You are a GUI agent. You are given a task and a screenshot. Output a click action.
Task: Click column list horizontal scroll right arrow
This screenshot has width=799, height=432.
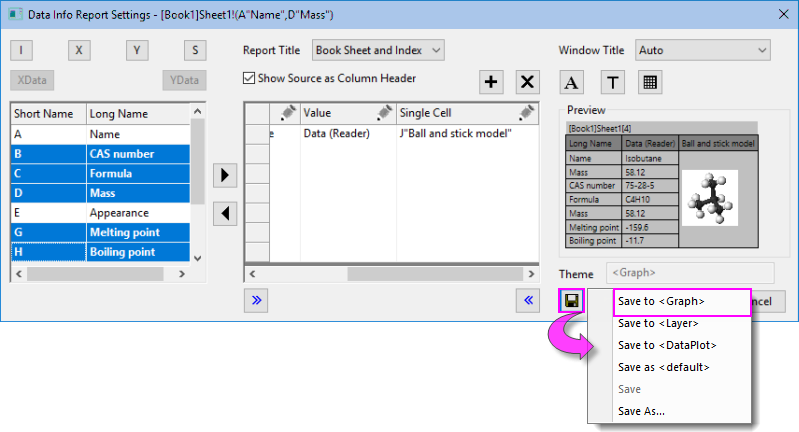(x=182, y=274)
